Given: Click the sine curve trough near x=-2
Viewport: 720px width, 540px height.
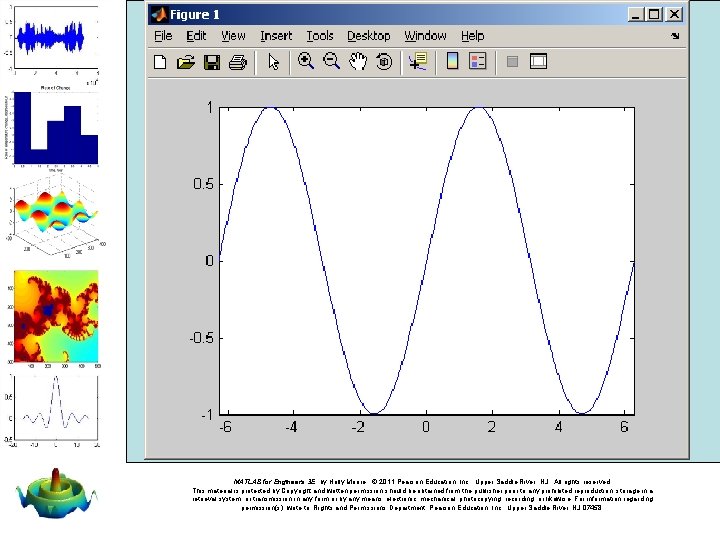Looking at the screenshot, I should click(375, 413).
